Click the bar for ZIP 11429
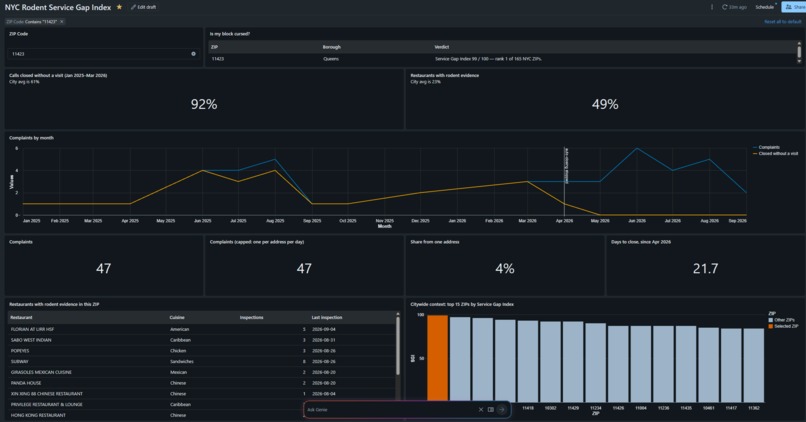This screenshot has width=806, height=422. pos(573,361)
